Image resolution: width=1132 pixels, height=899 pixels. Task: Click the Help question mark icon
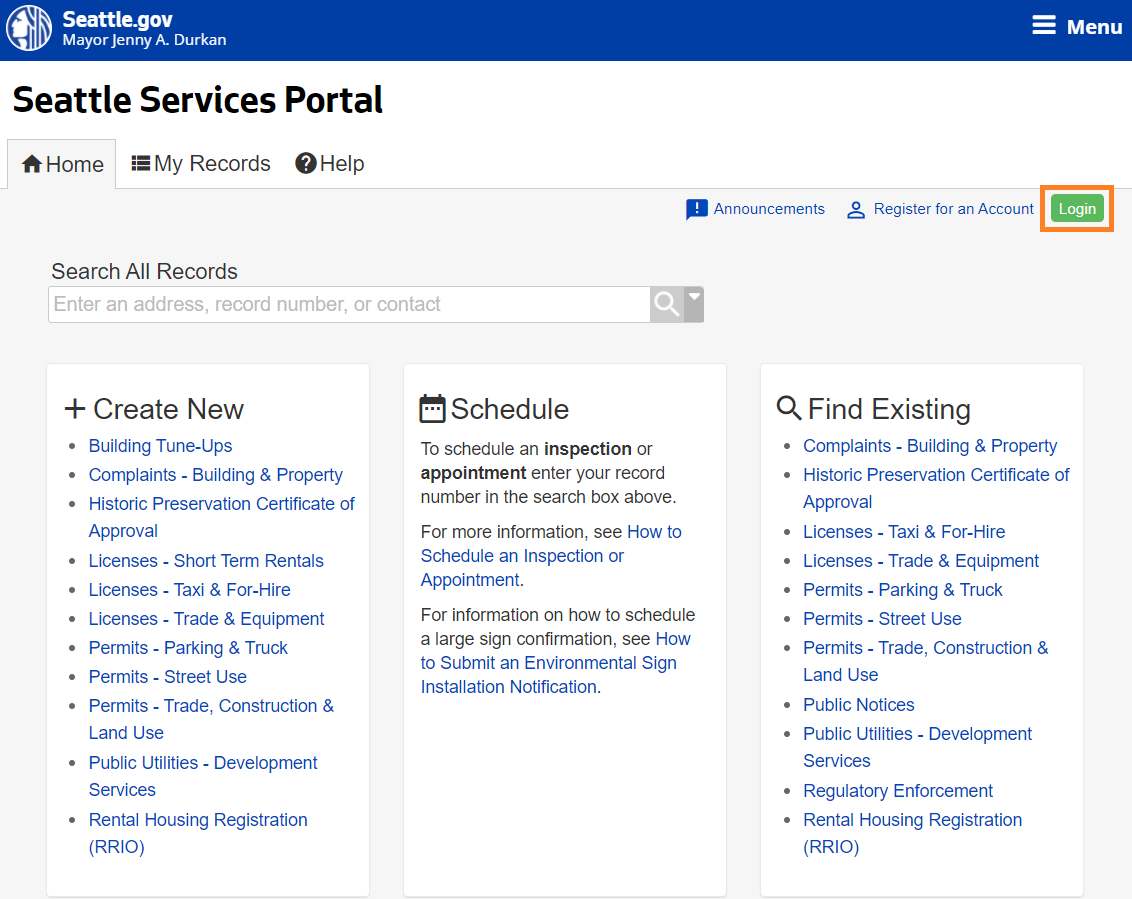tap(306, 163)
